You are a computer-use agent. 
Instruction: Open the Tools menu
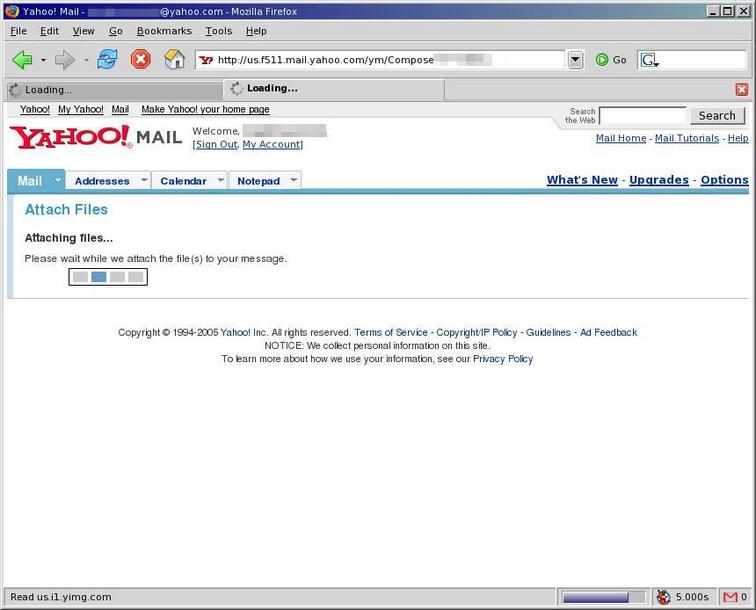pyautogui.click(x=218, y=31)
